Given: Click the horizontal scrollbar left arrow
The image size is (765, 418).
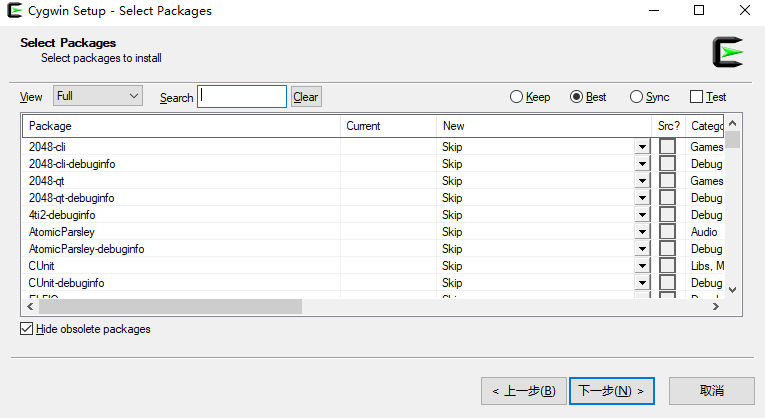Looking at the screenshot, I should 30,306.
